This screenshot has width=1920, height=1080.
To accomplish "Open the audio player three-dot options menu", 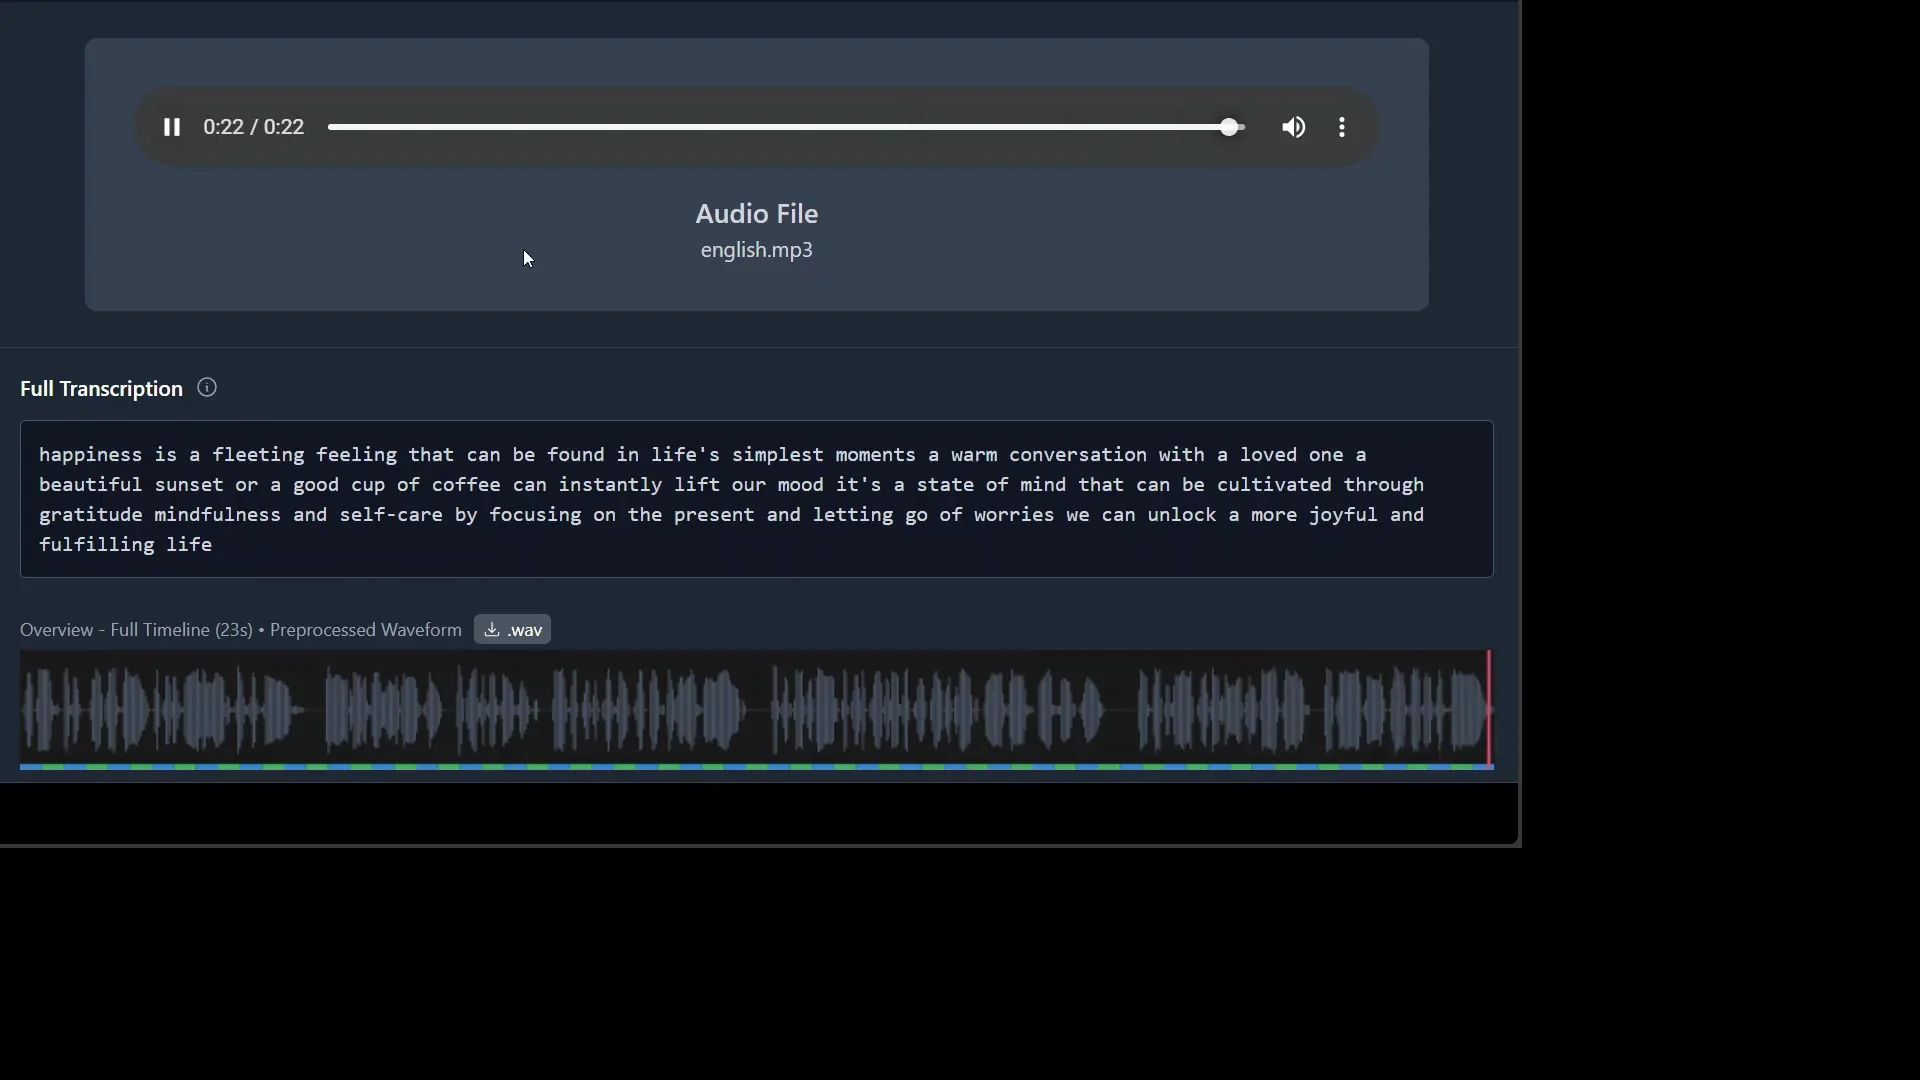I will [x=1342, y=127].
